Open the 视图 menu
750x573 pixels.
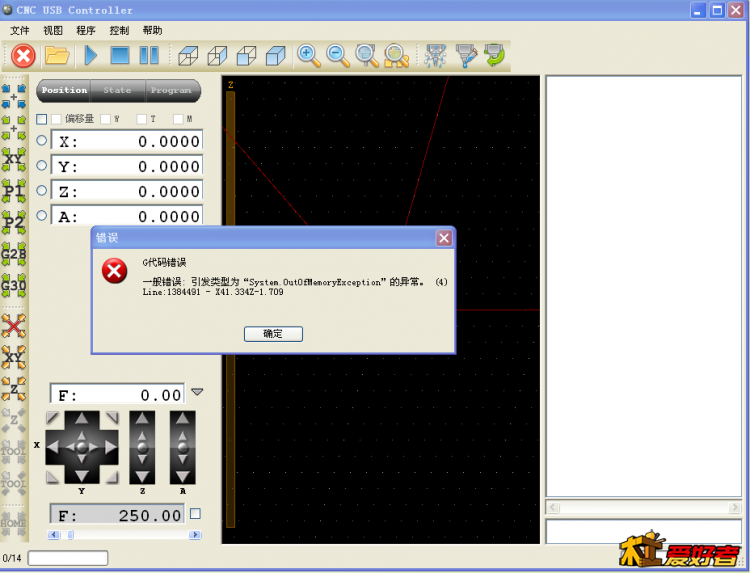pos(53,31)
